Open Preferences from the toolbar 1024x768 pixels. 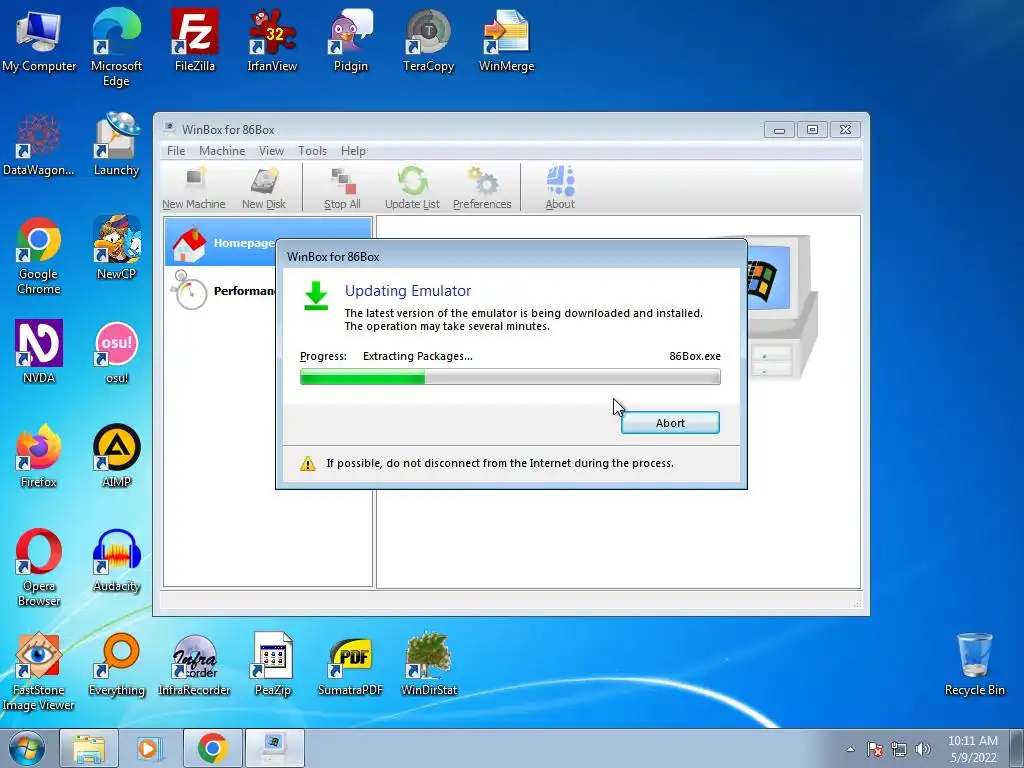482,188
